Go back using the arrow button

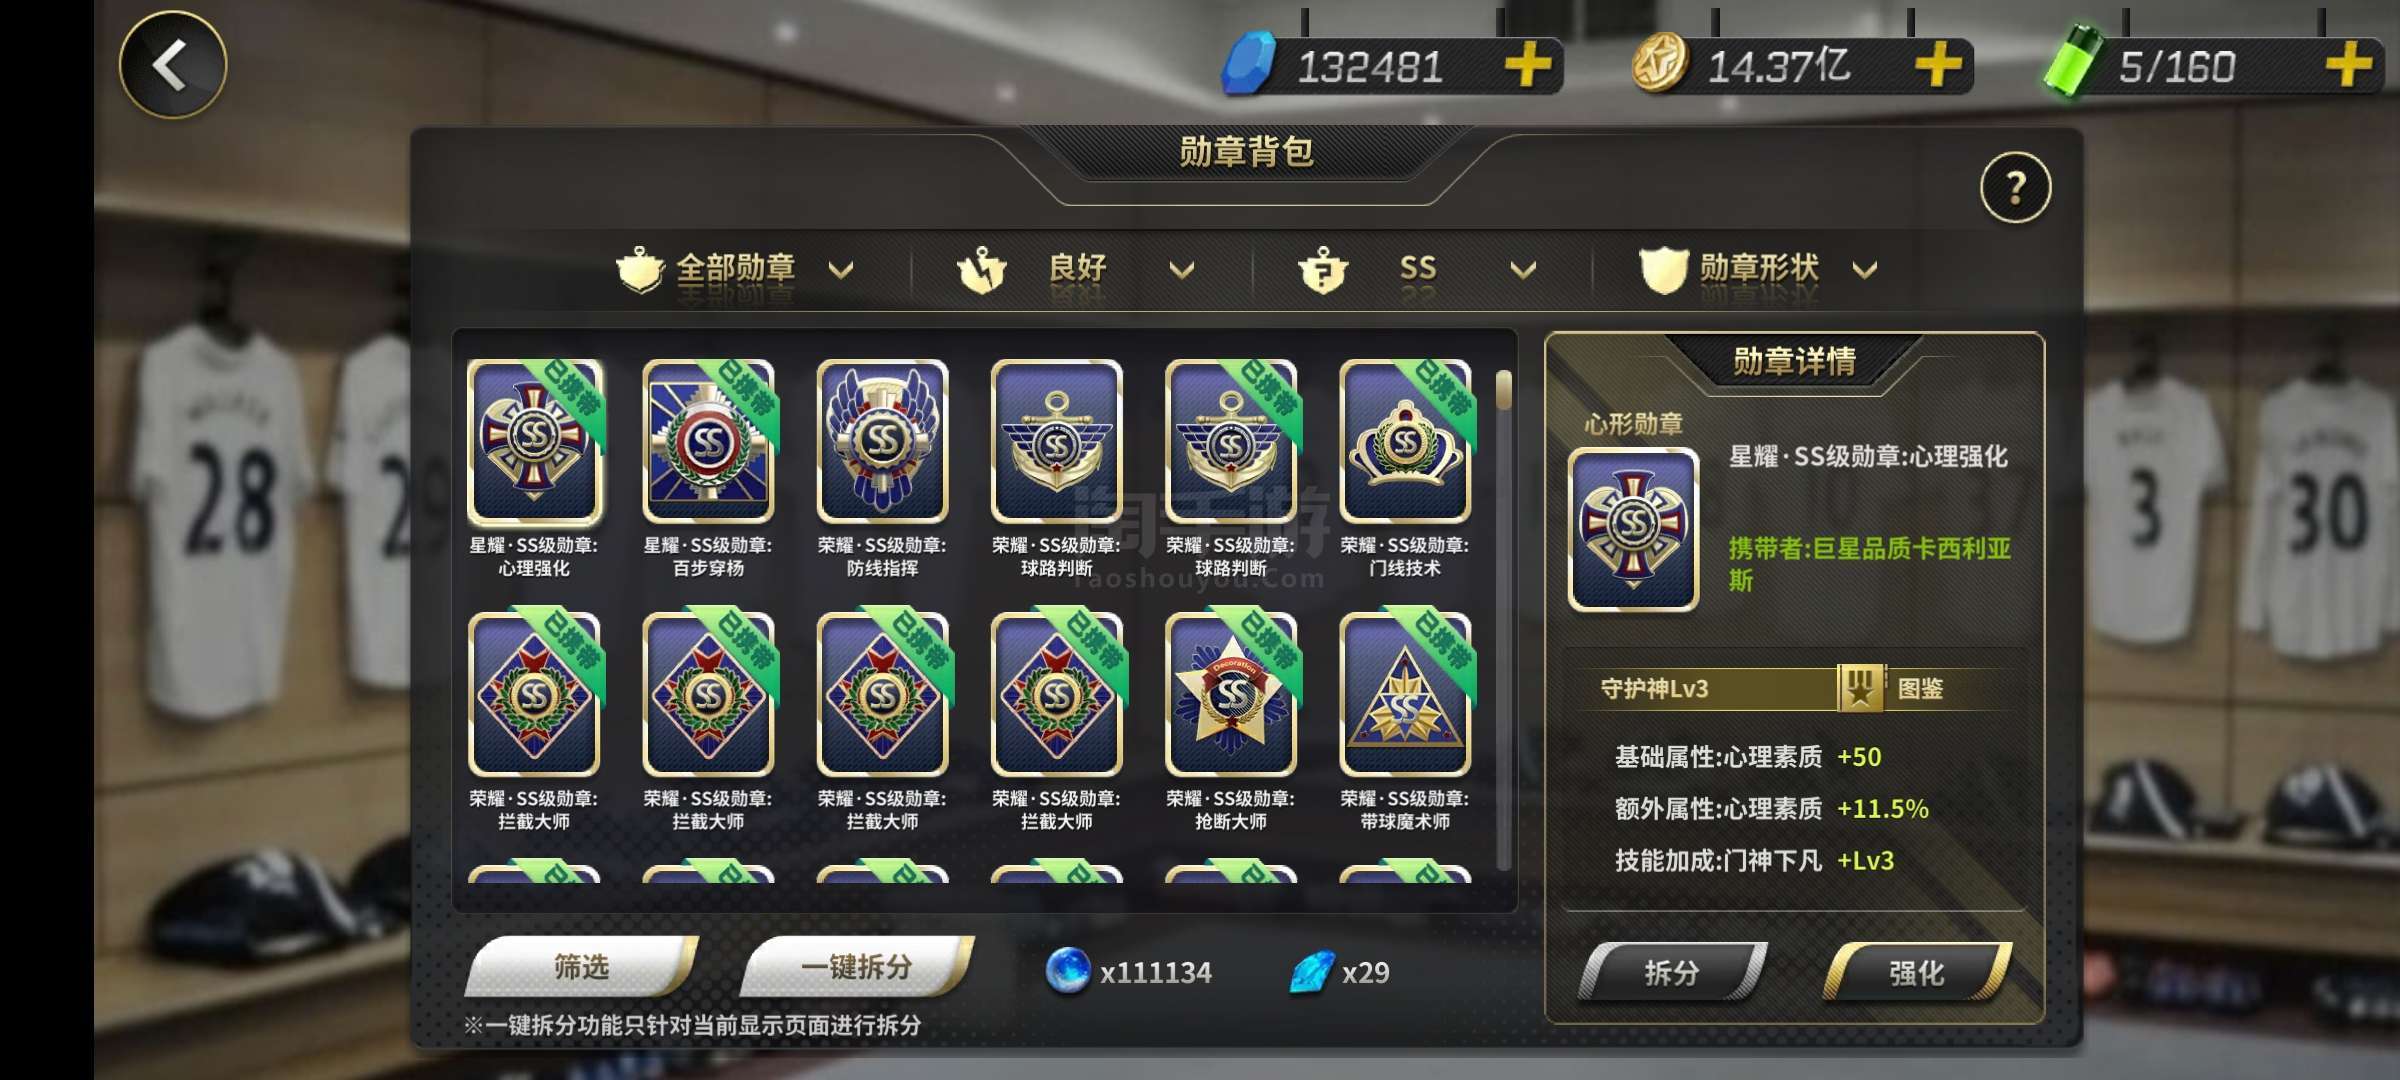tap(173, 66)
